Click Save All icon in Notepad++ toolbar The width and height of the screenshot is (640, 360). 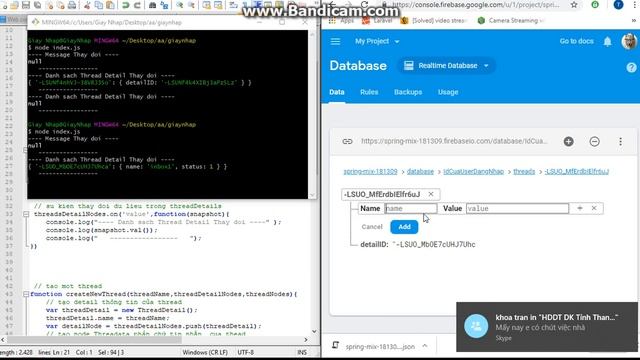[37, 5]
